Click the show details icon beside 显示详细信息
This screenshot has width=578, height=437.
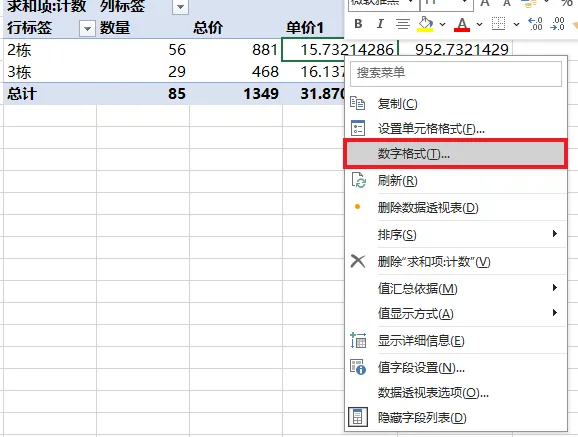[358, 340]
